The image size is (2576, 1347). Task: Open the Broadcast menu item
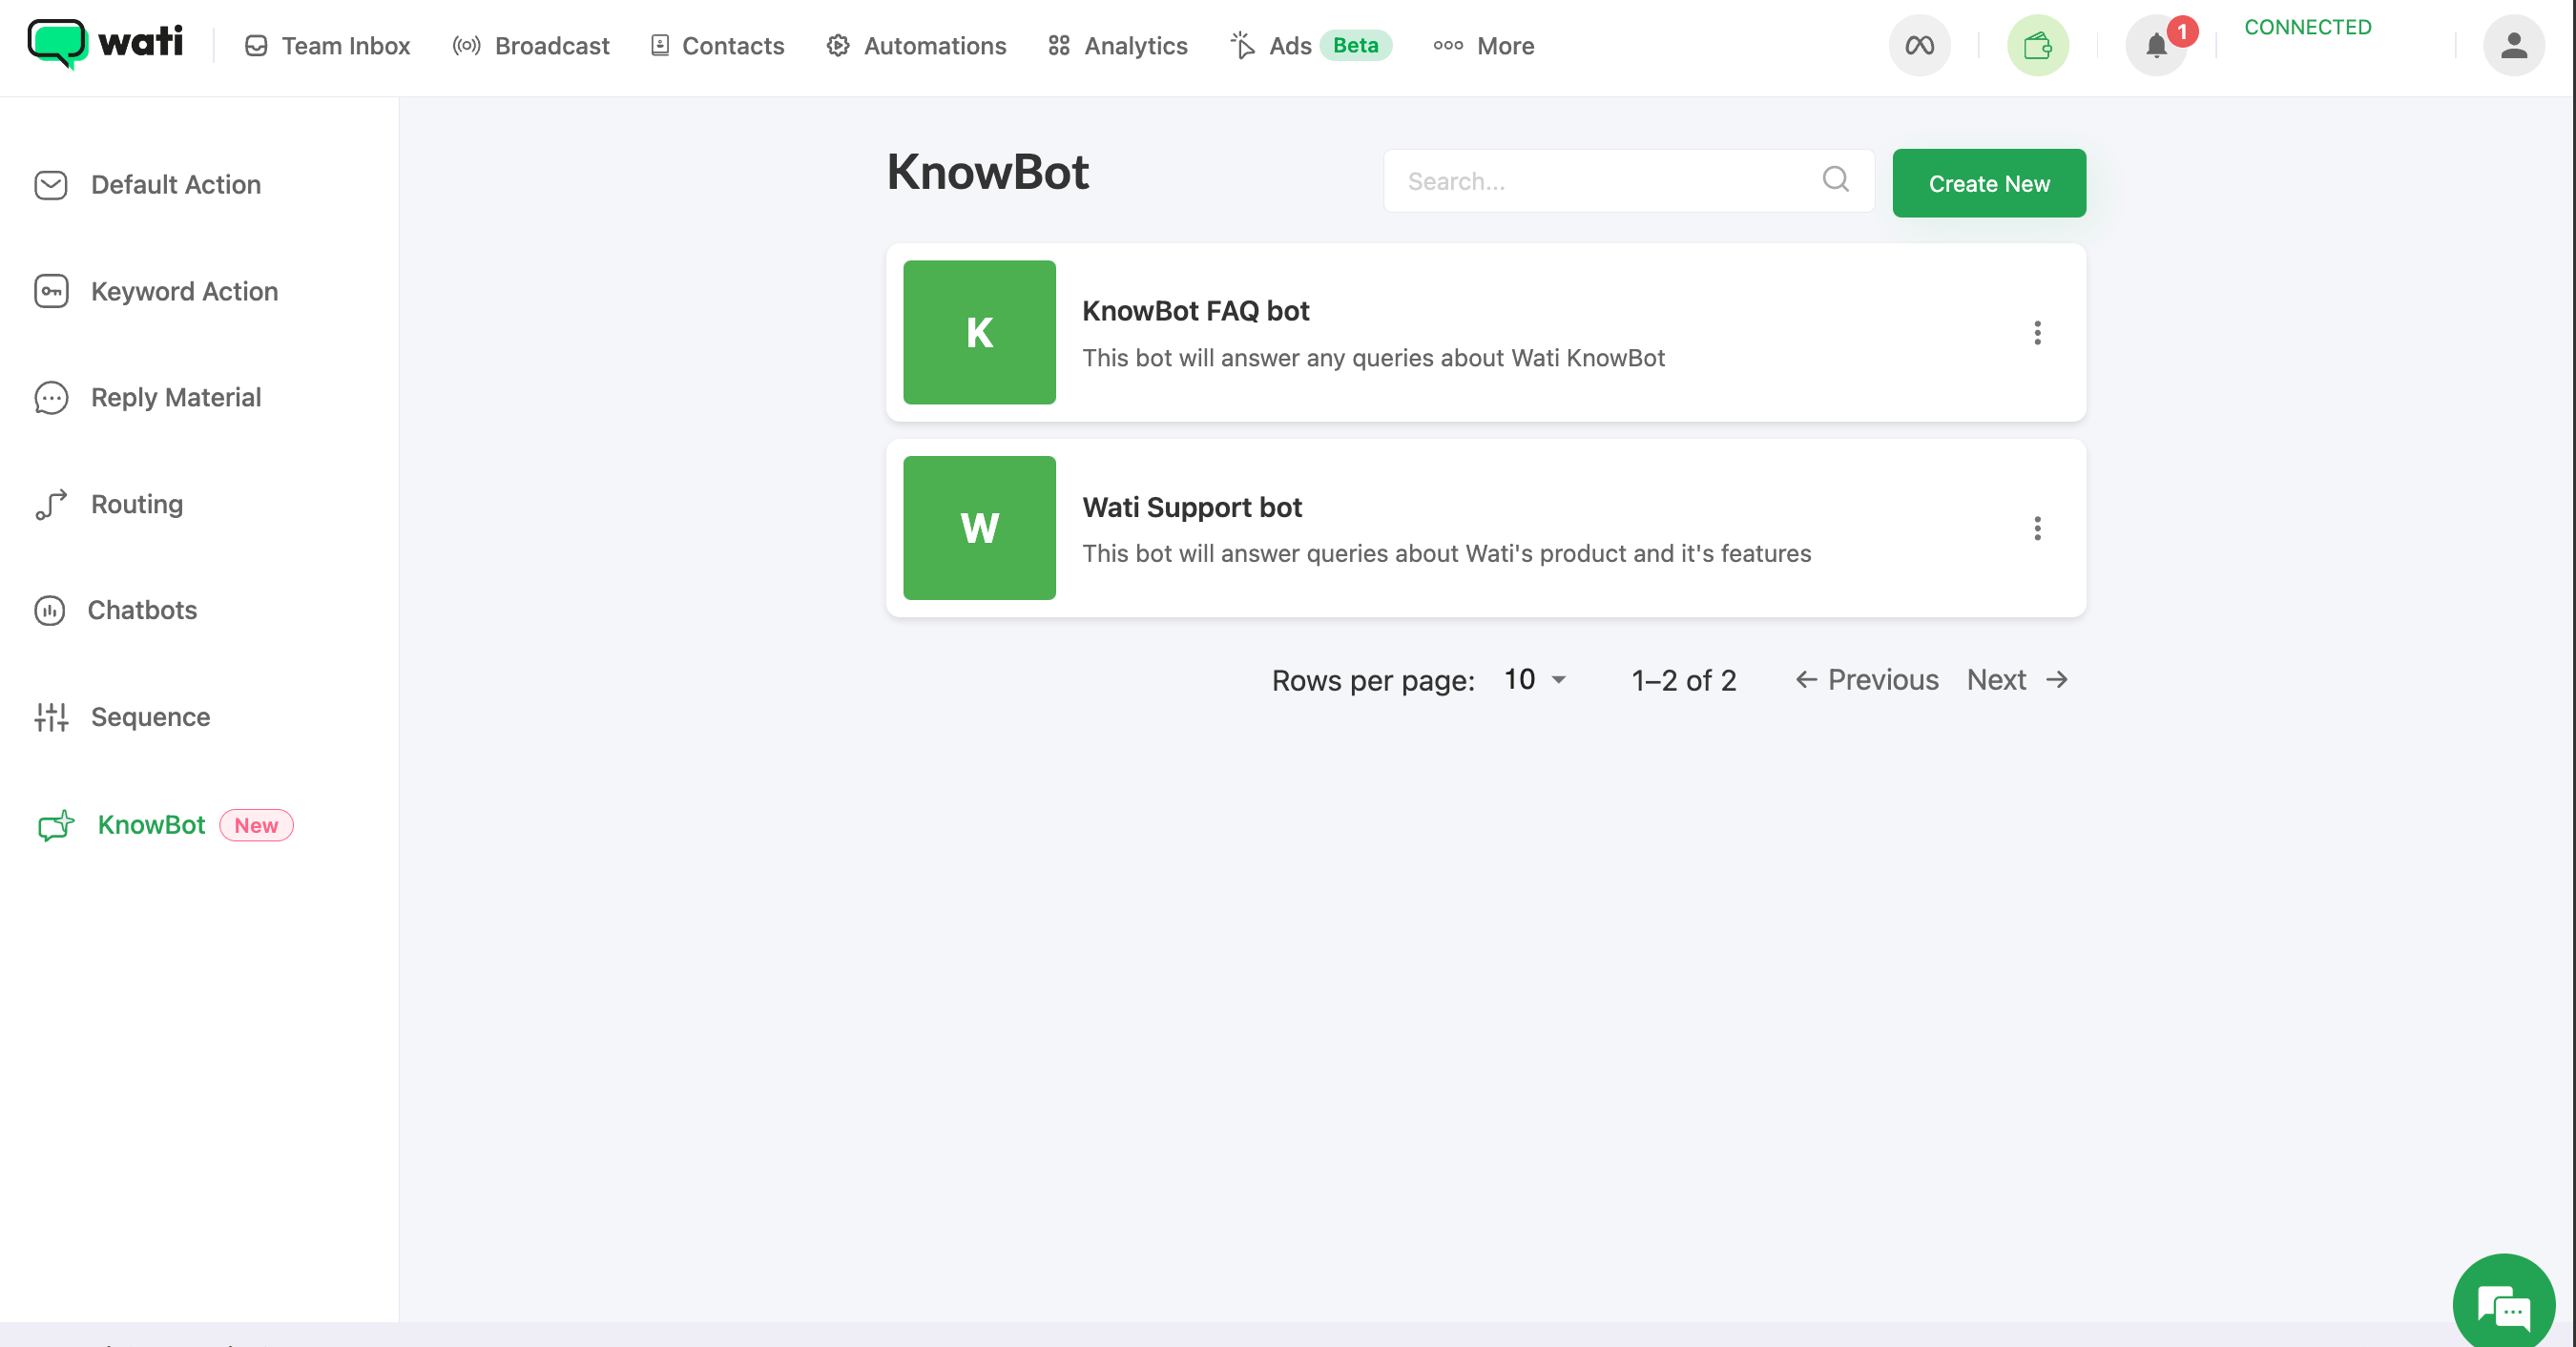tap(530, 46)
